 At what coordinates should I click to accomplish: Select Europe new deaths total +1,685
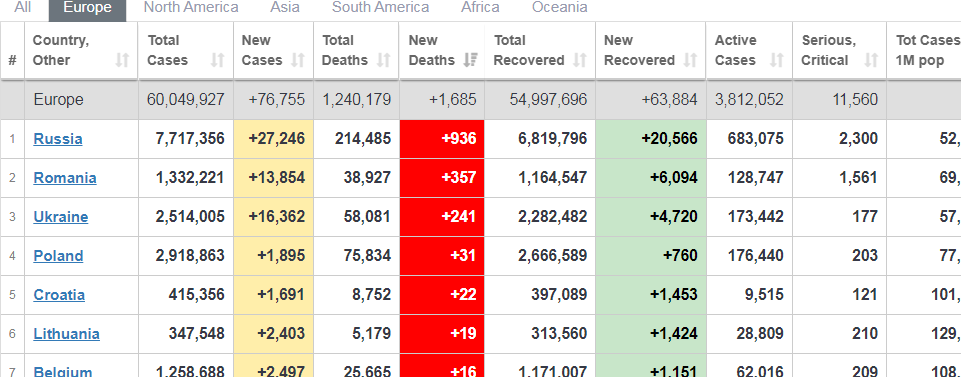454,100
